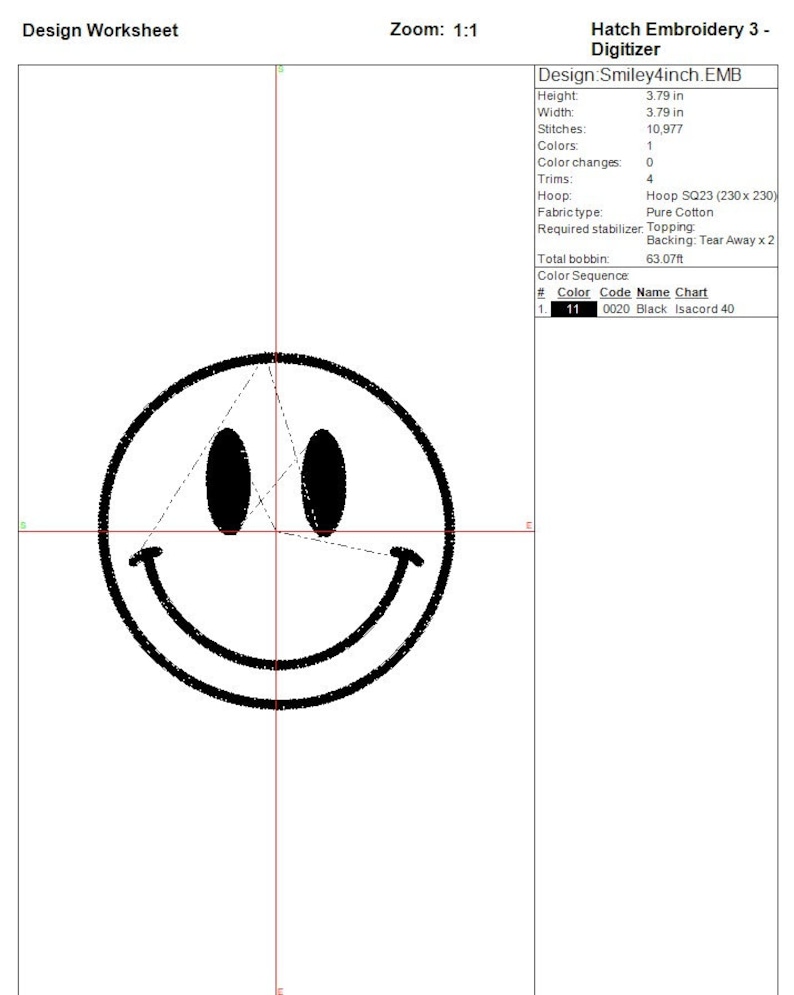794x995 pixels.
Task: Click the "Color changes:" label
Action: 579,162
